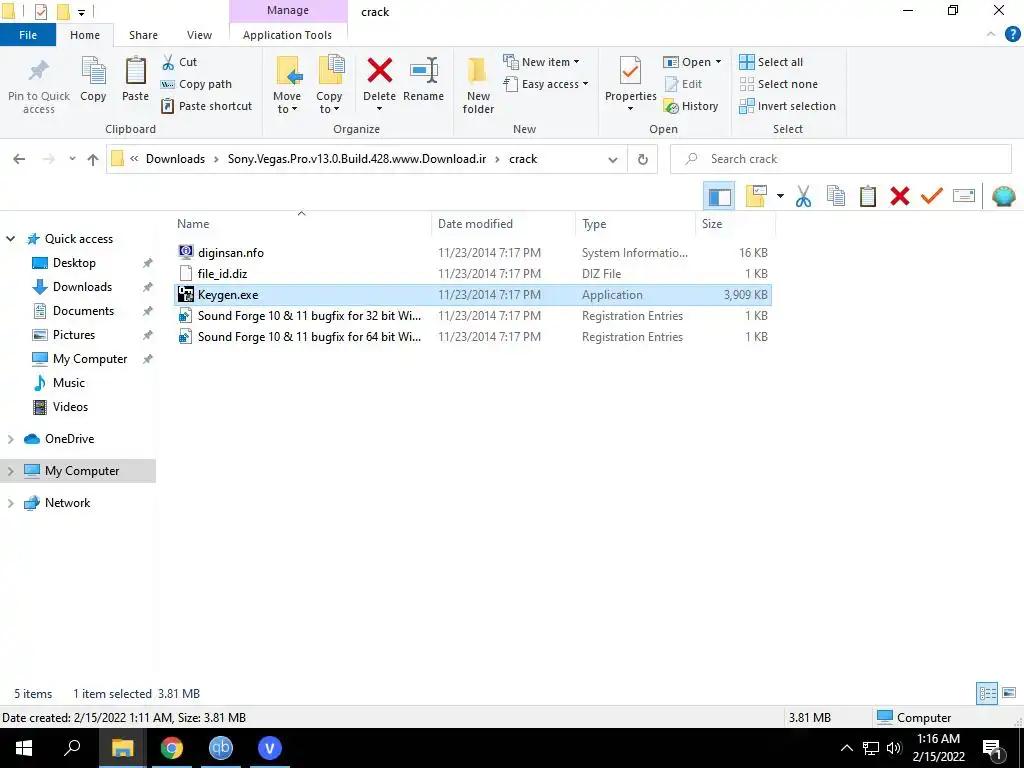Click Downloads in the address breadcrumb
The width and height of the screenshot is (1024, 768).
point(175,159)
